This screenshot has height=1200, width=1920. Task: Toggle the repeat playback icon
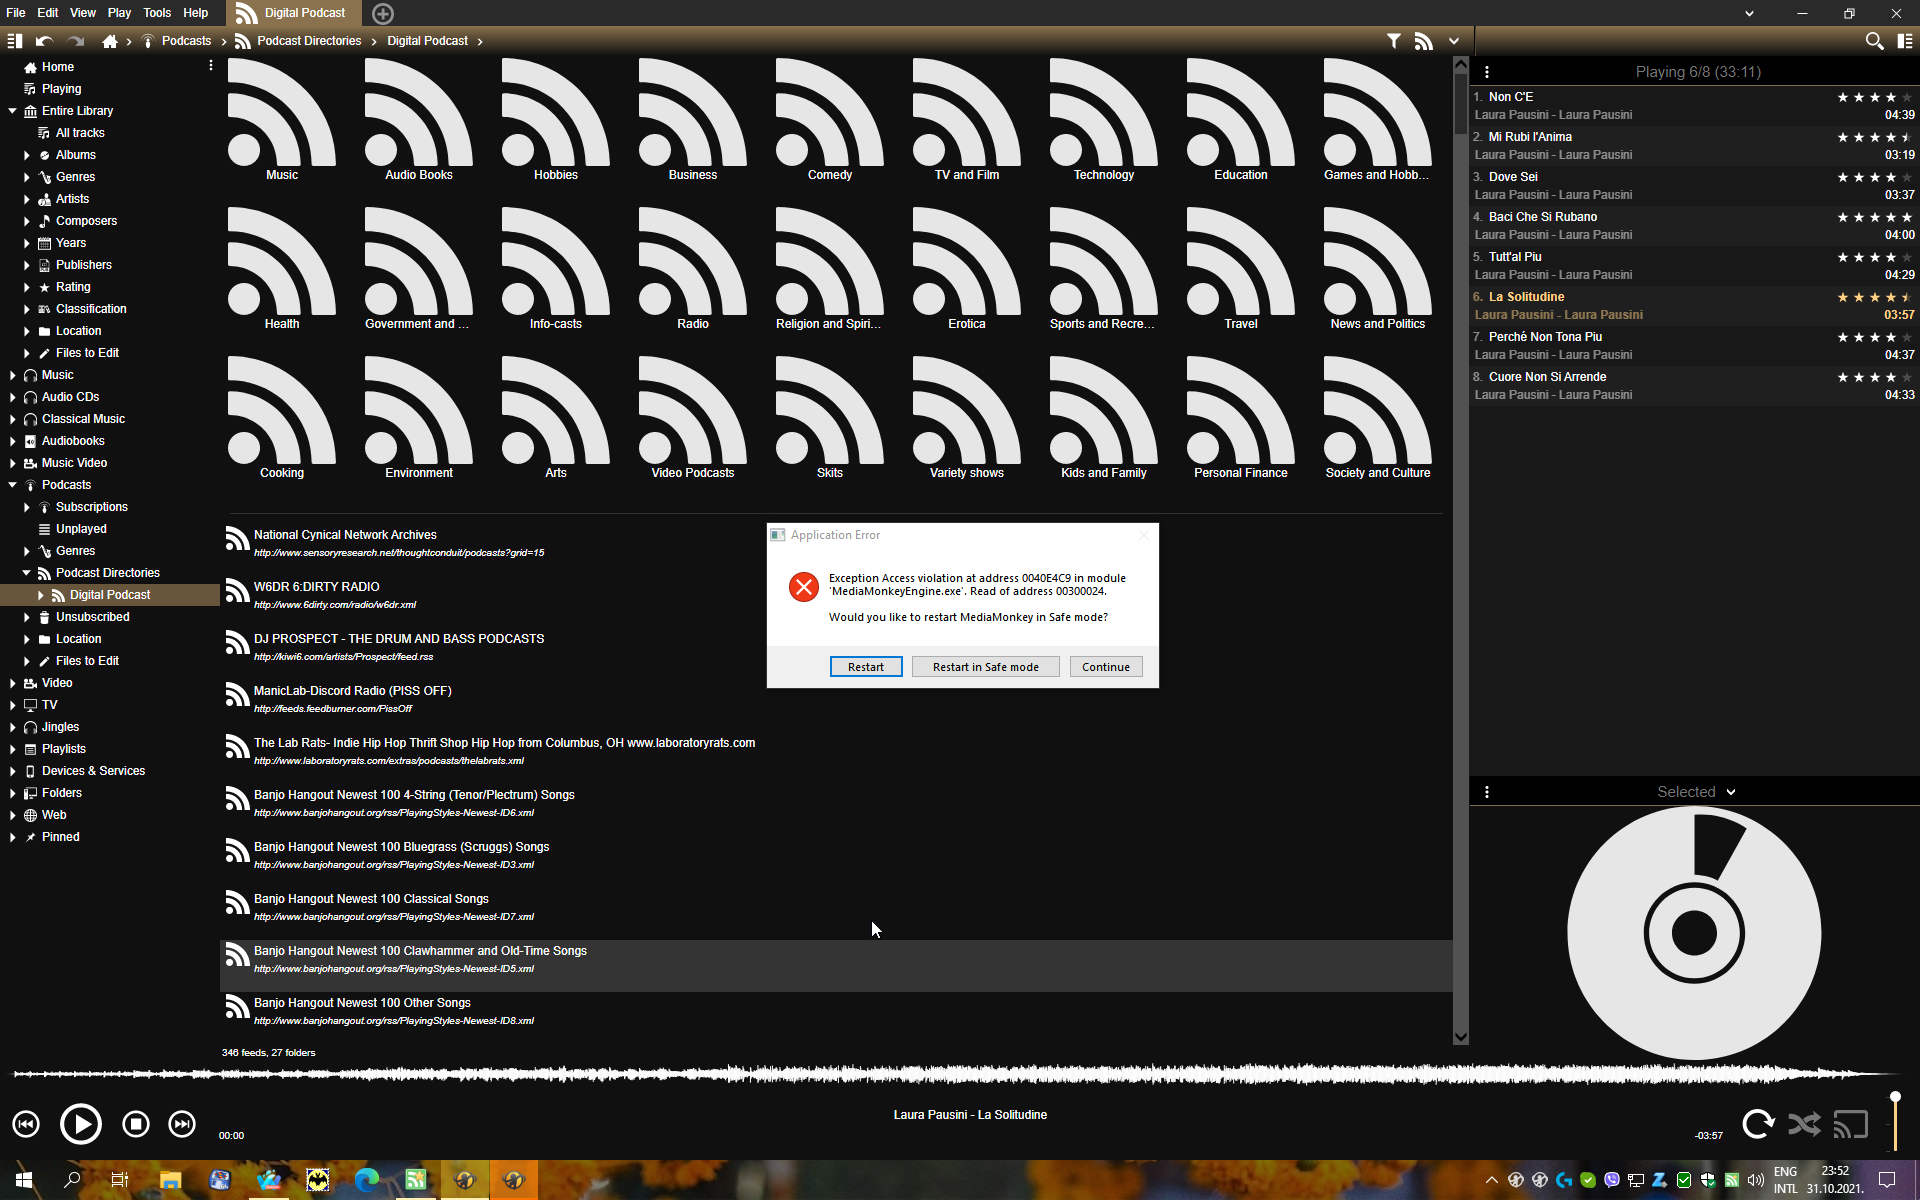click(x=1758, y=1124)
